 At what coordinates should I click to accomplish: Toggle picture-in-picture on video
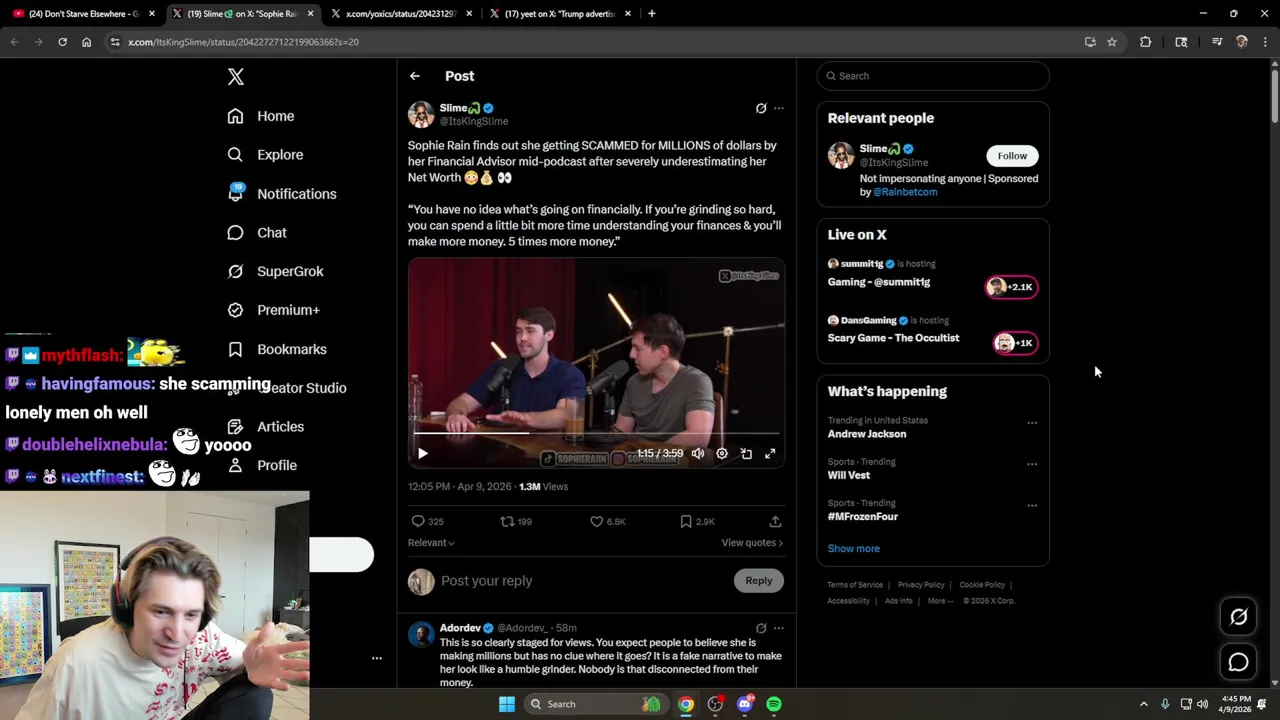tap(746, 454)
